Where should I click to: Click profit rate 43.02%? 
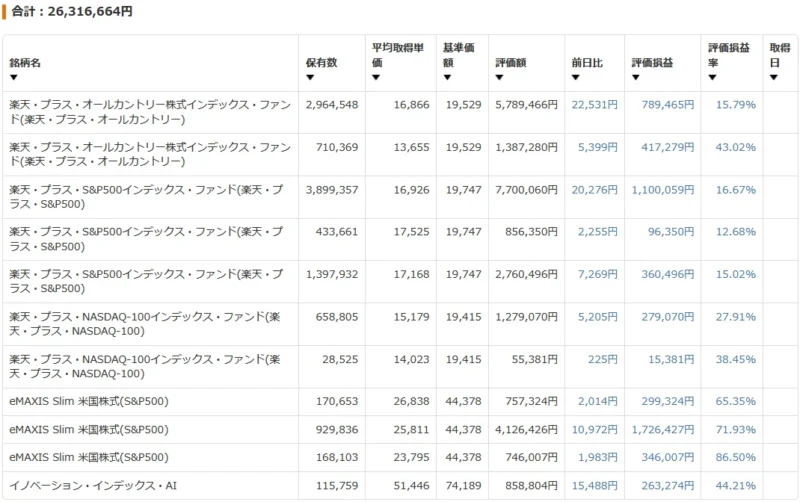736,147
